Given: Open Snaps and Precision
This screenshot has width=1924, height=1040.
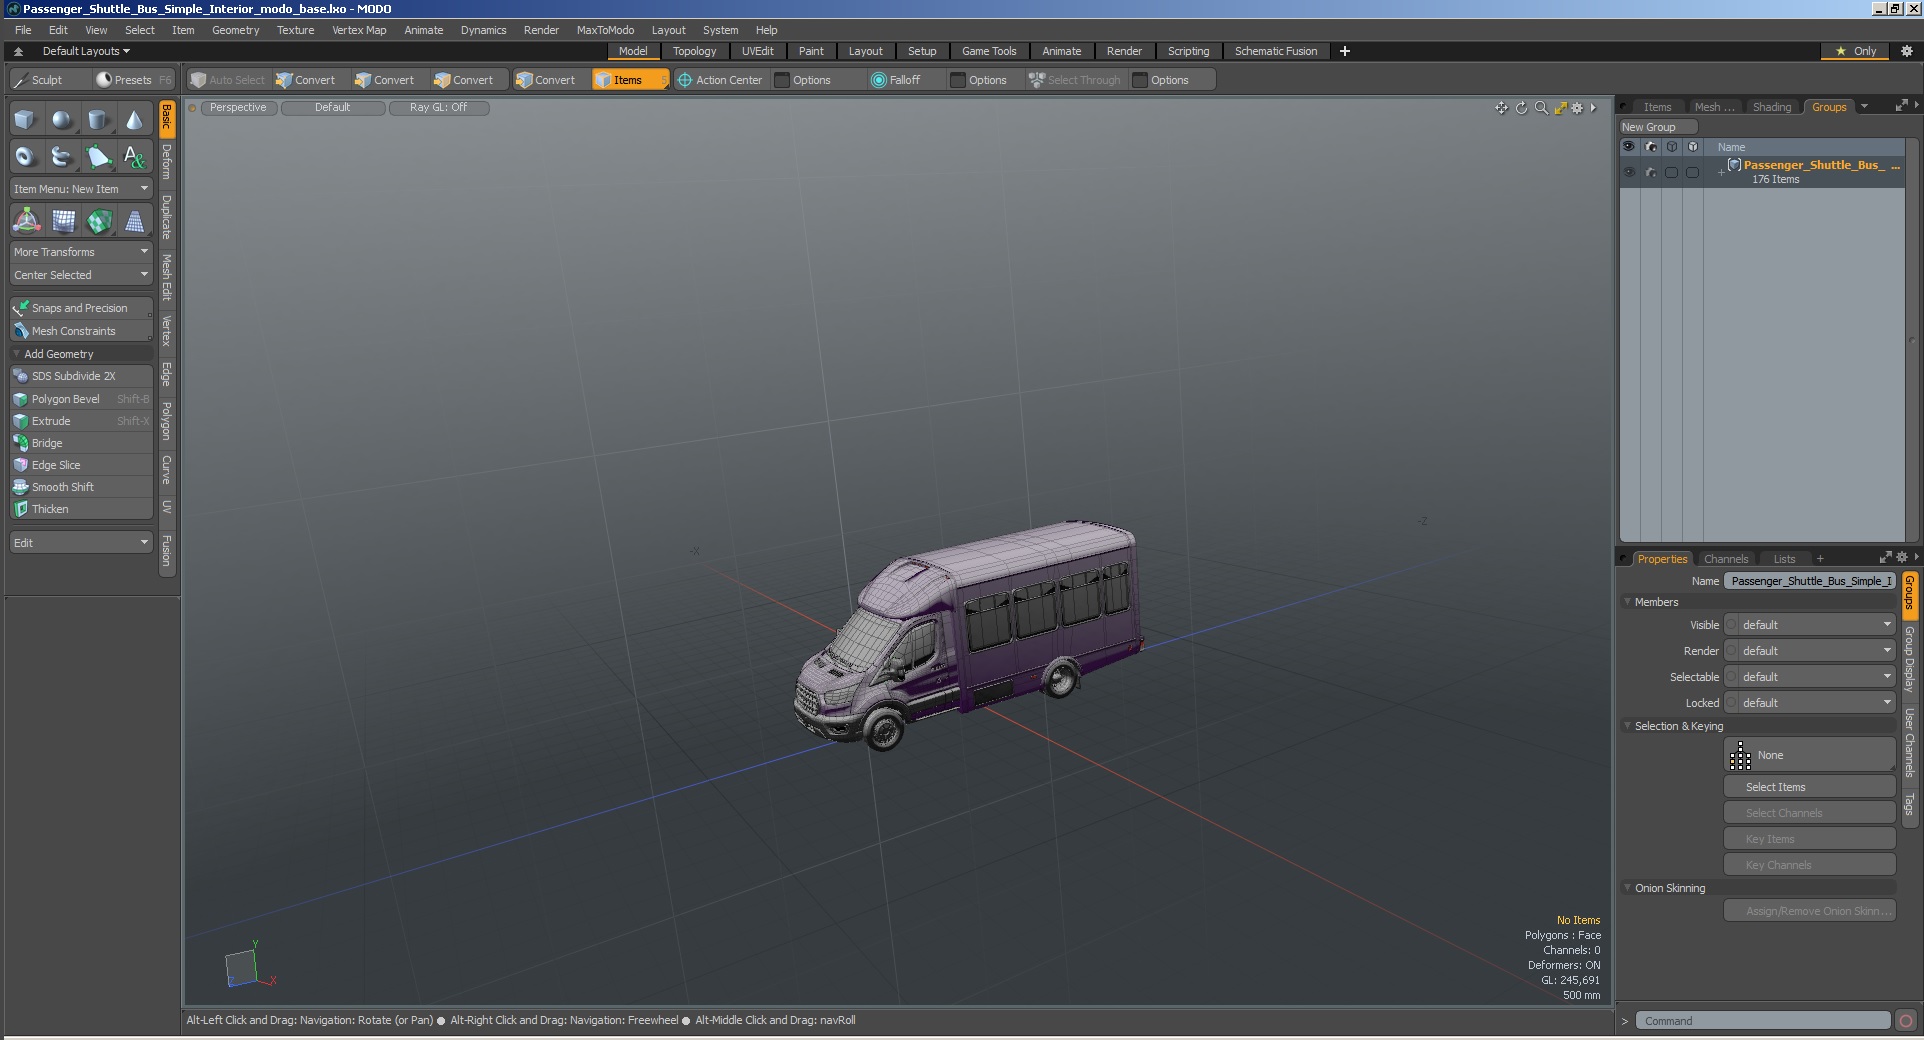Looking at the screenshot, I should 81,308.
